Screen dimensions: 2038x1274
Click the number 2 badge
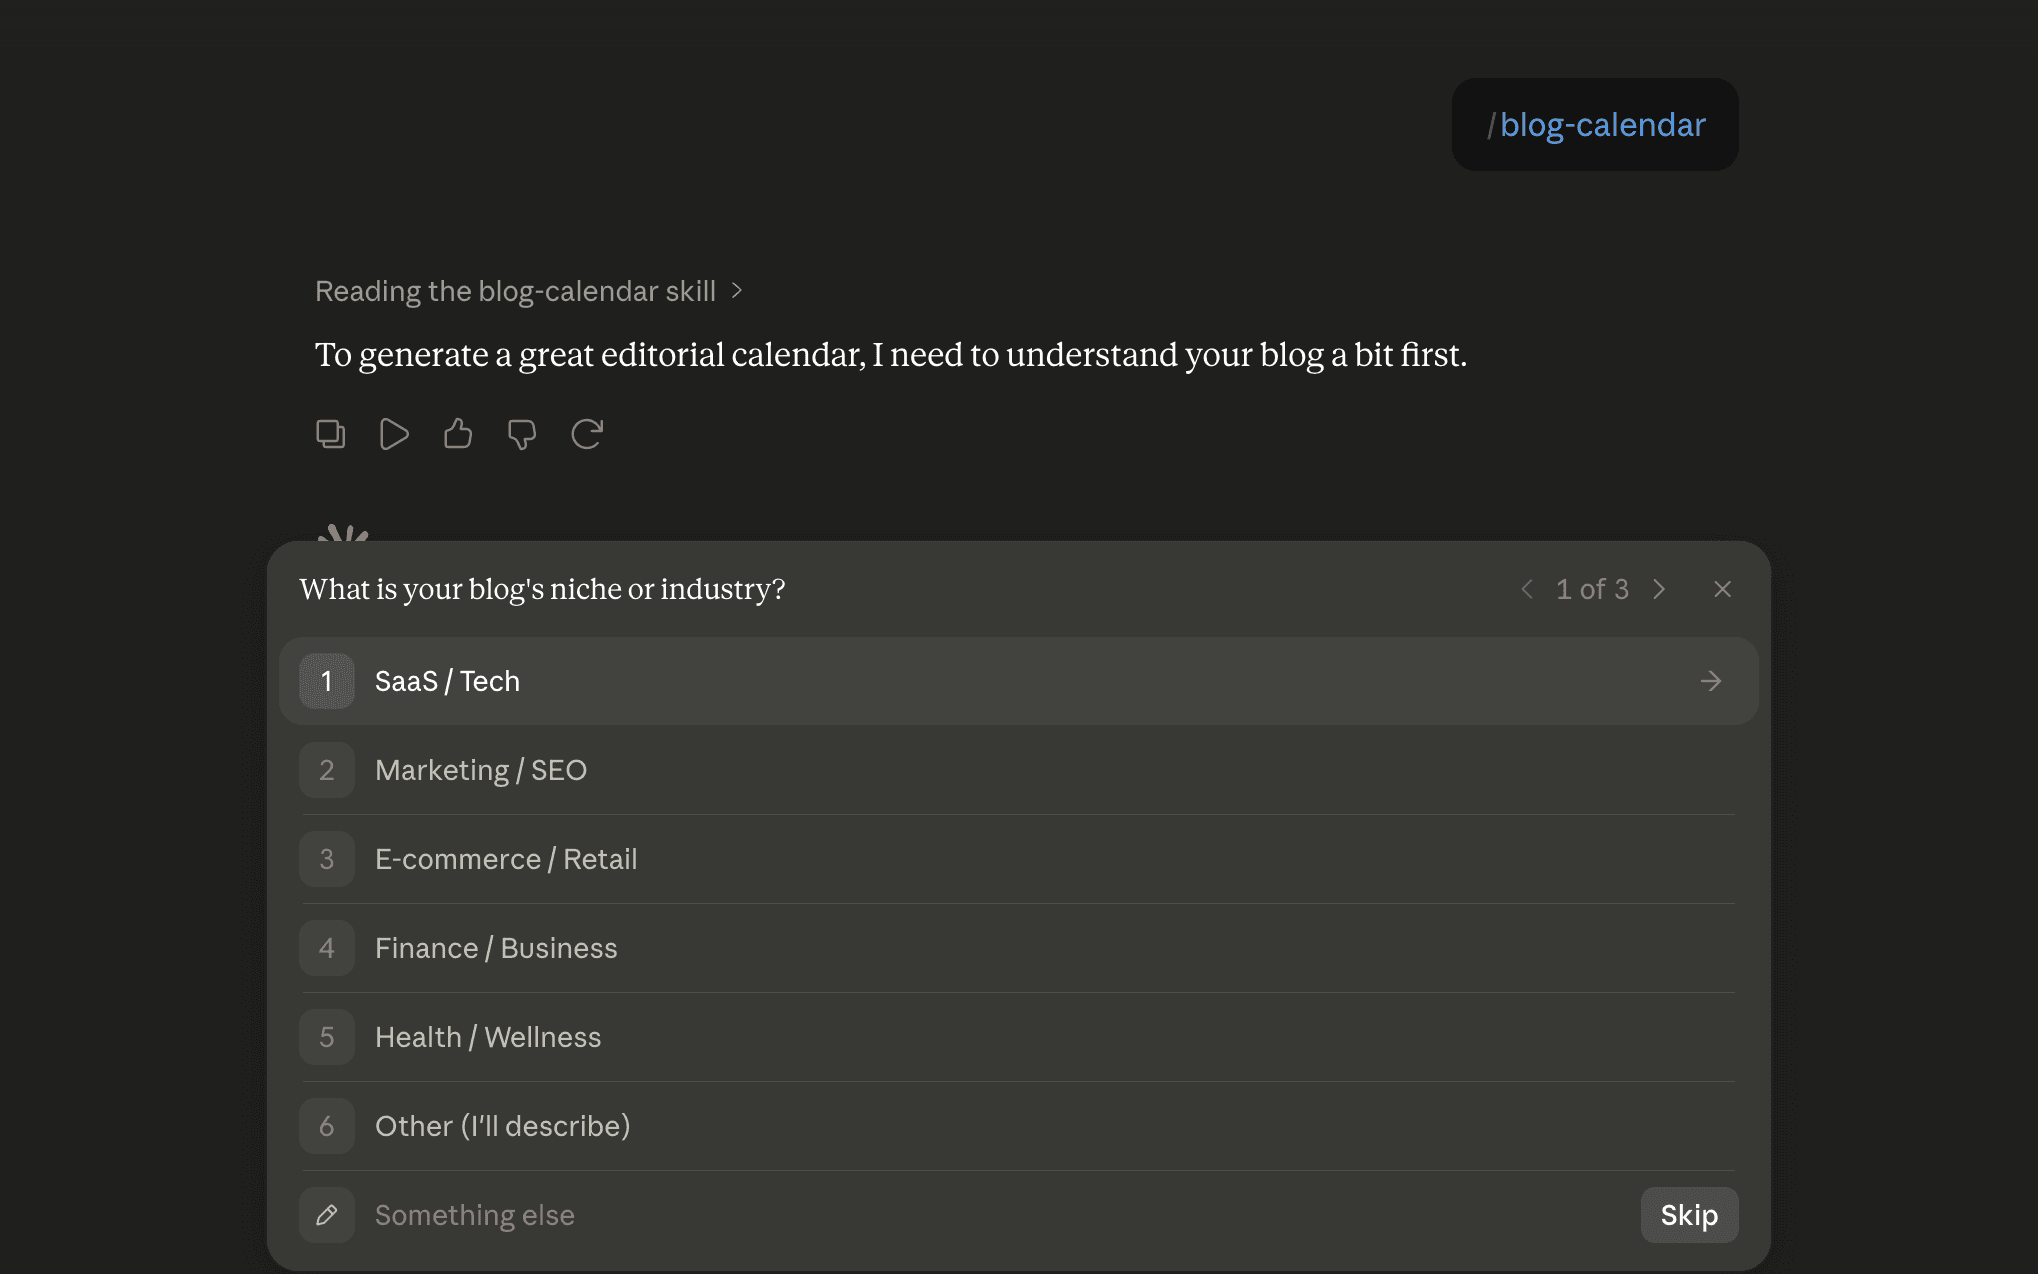327,770
